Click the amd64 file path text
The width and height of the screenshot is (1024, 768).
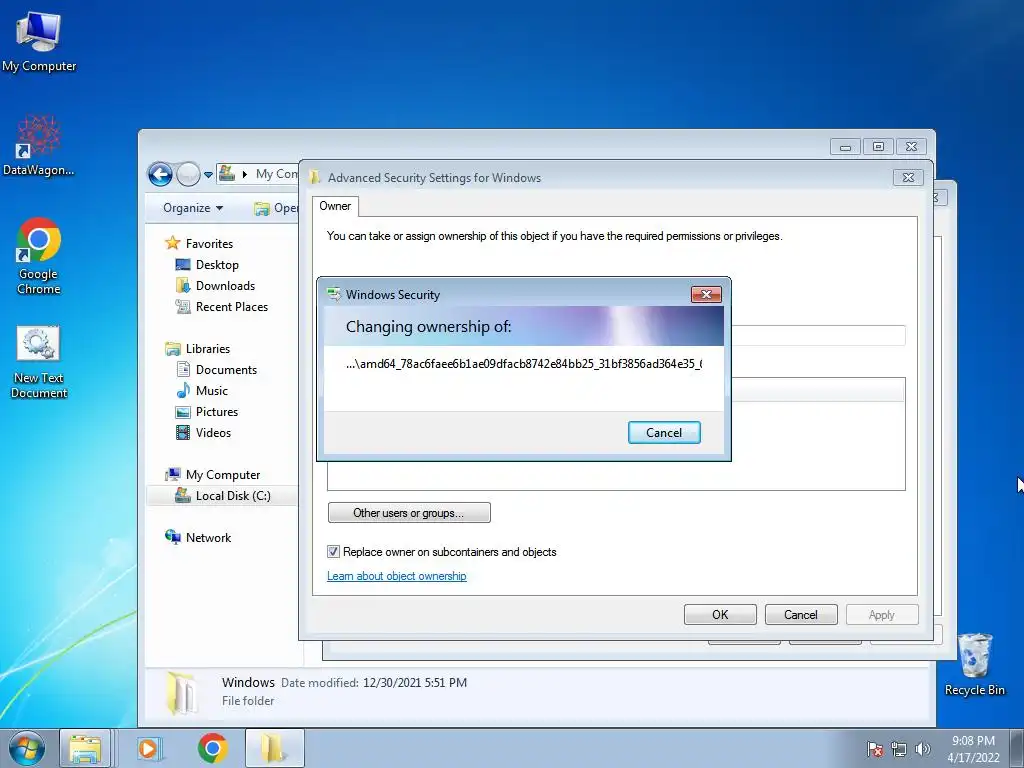coord(524,364)
